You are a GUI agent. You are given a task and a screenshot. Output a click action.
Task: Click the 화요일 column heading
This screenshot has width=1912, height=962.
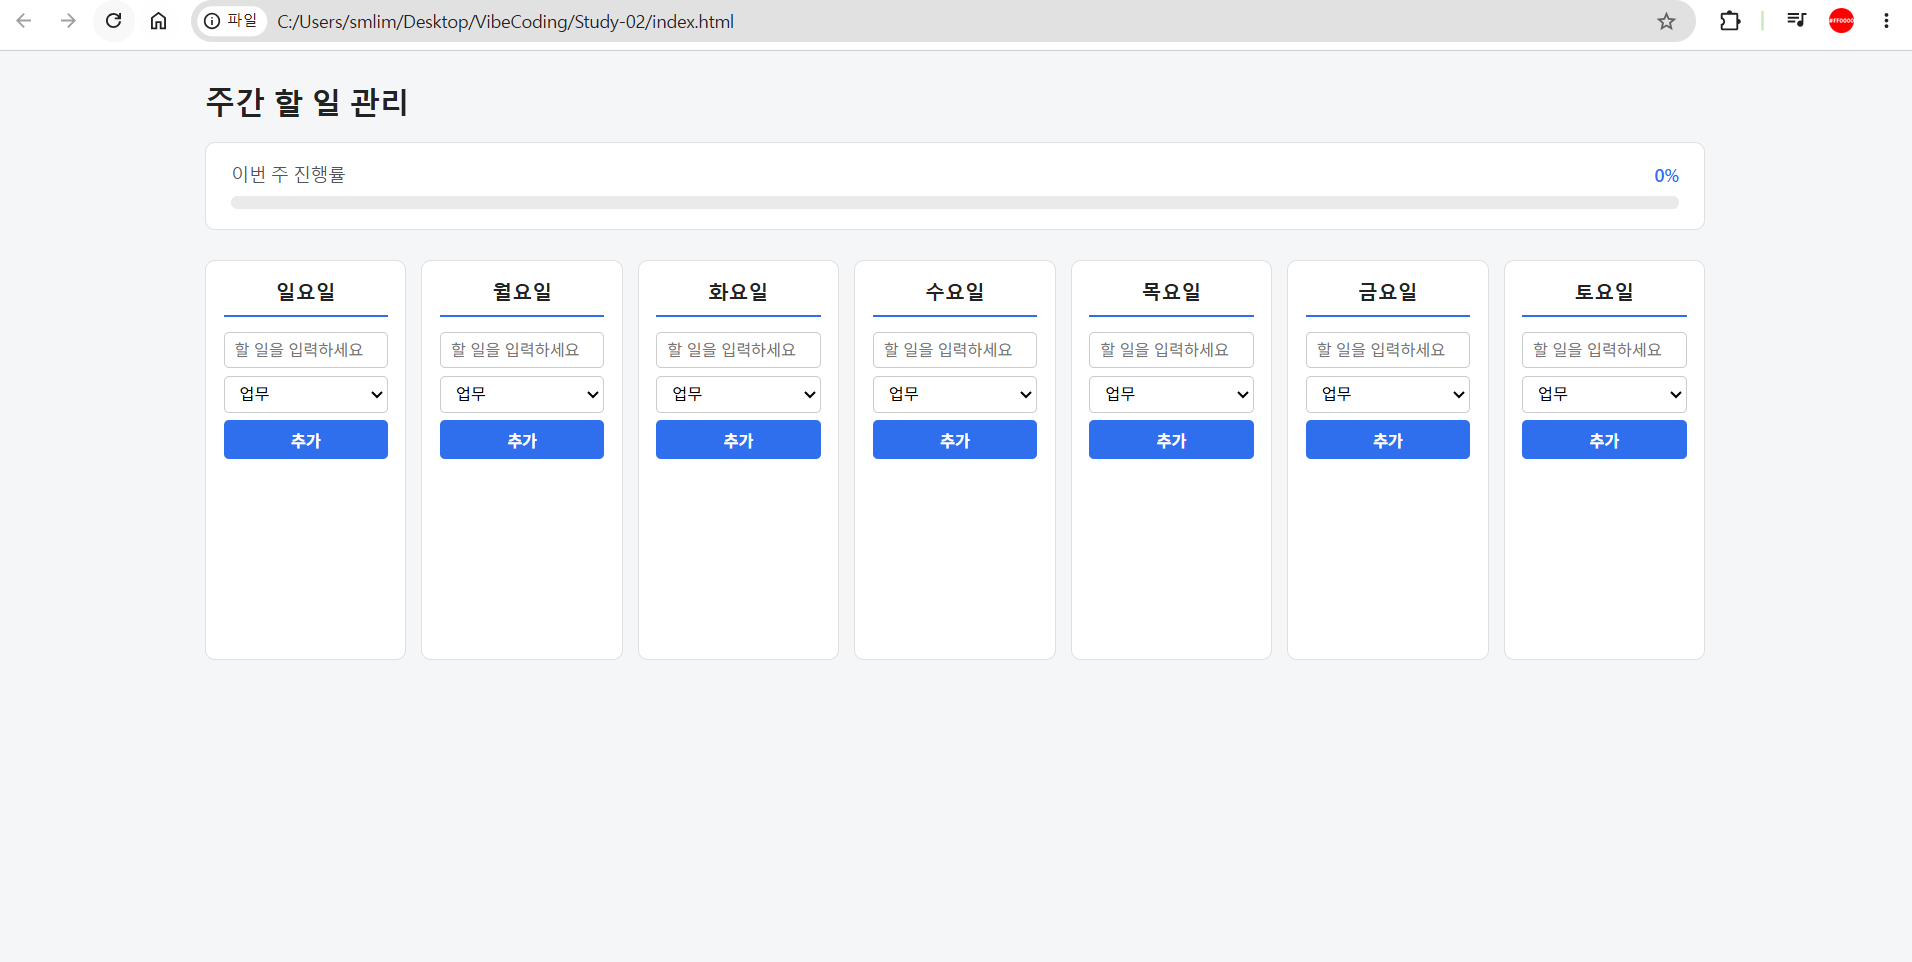(x=738, y=292)
